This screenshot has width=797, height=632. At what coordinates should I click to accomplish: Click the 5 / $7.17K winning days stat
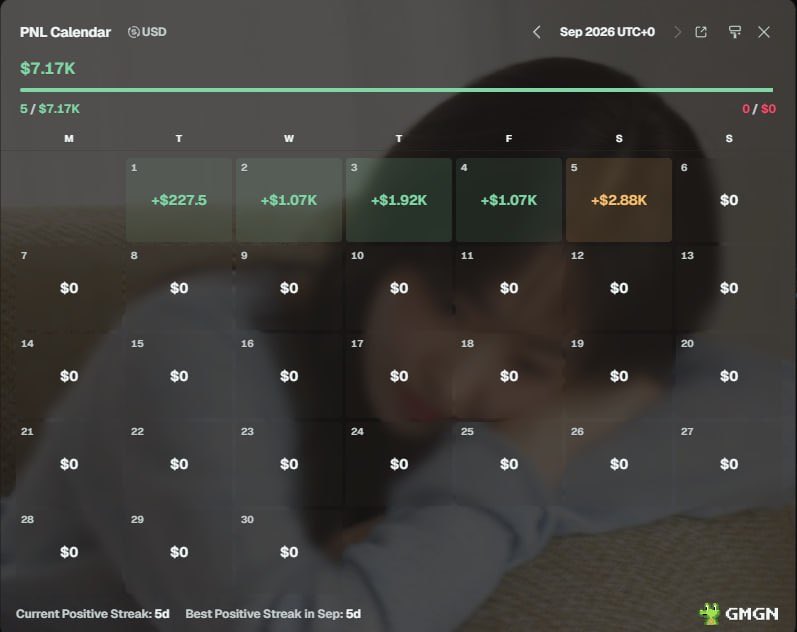pos(50,109)
